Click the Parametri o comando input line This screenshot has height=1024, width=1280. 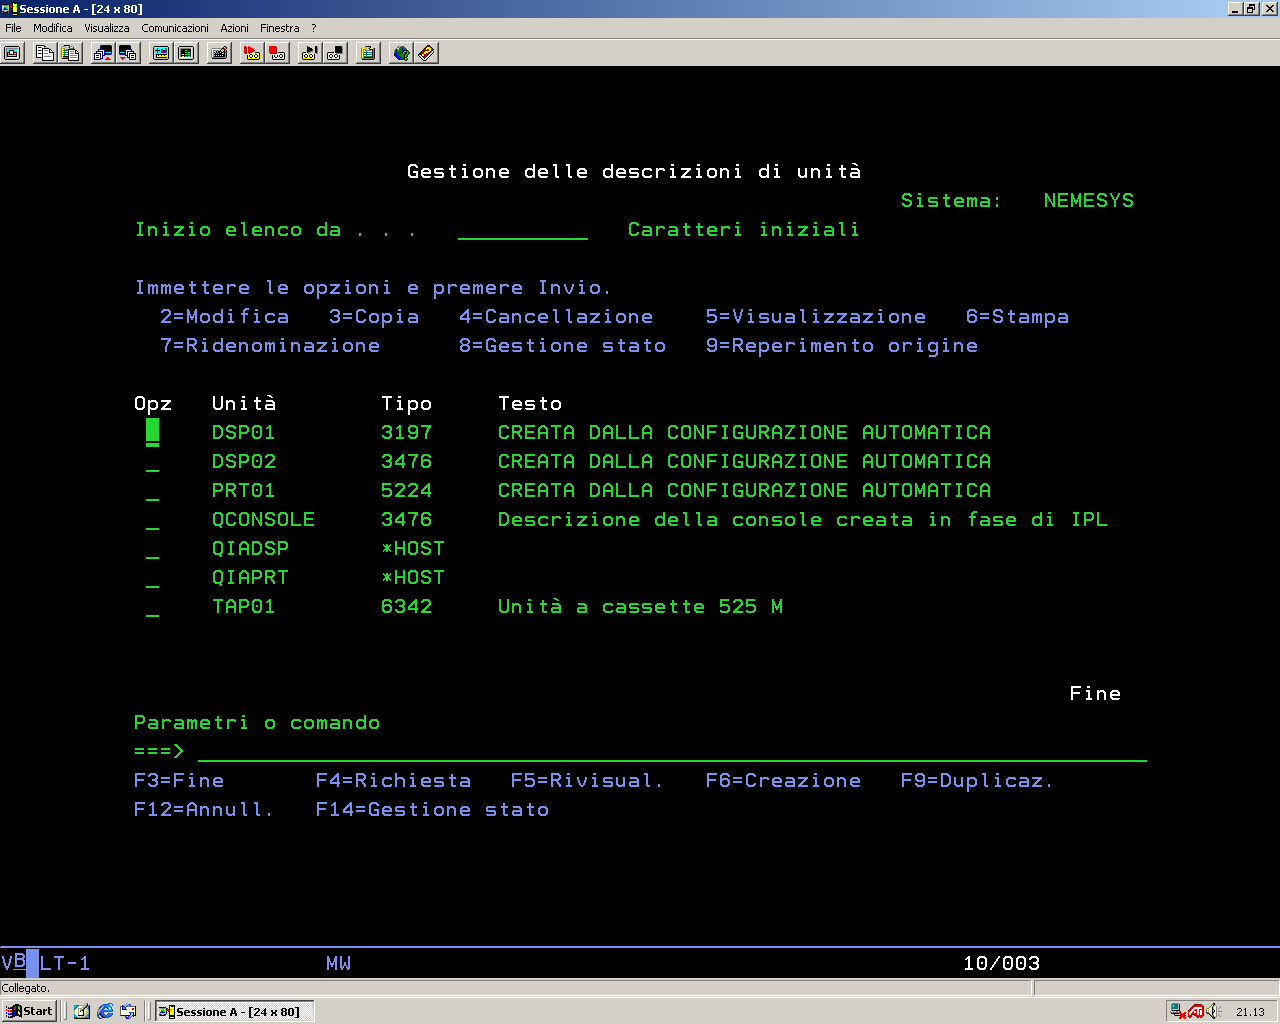672,751
